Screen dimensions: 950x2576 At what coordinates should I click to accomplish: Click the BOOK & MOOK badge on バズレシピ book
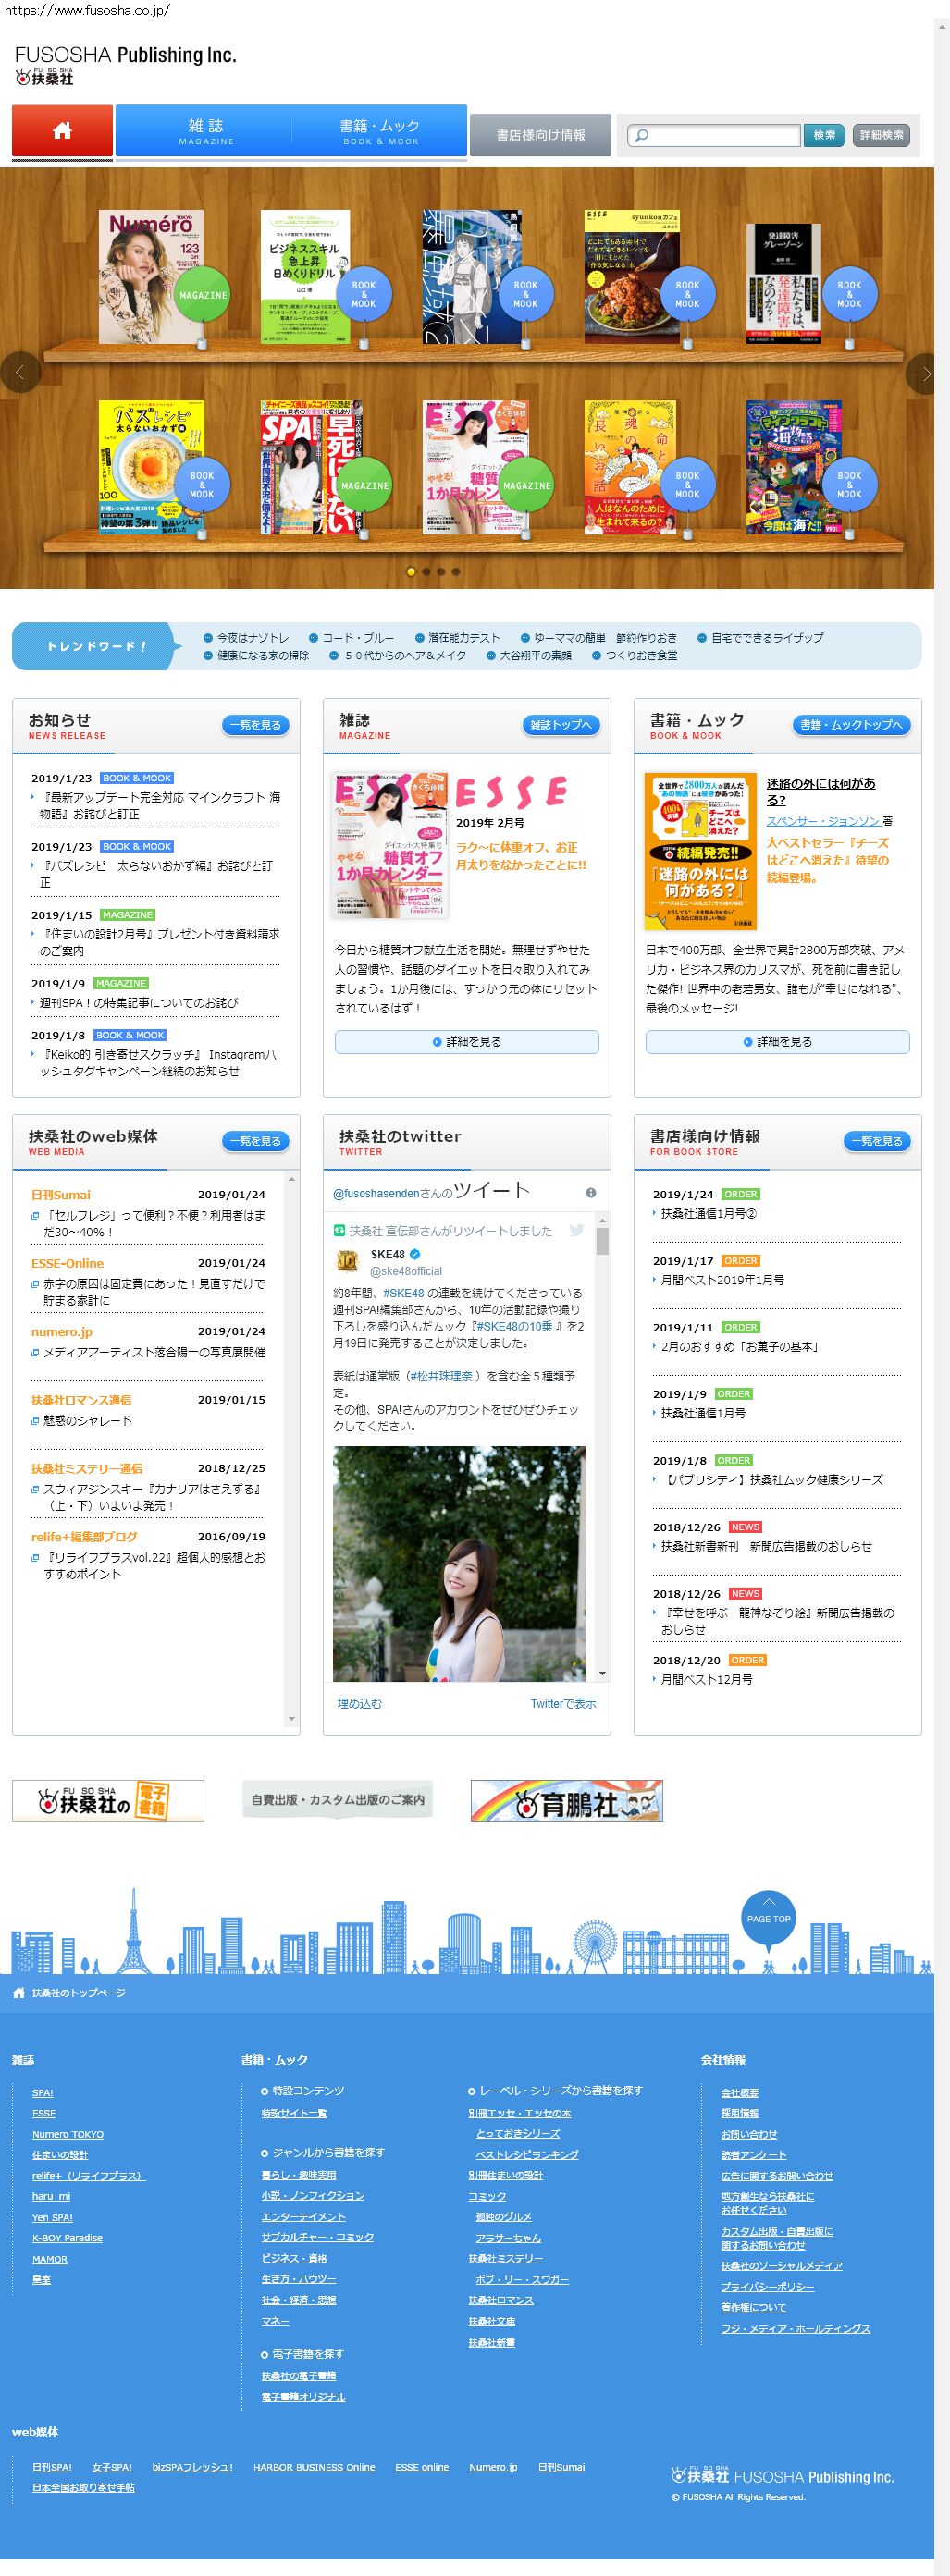pyautogui.click(x=202, y=485)
